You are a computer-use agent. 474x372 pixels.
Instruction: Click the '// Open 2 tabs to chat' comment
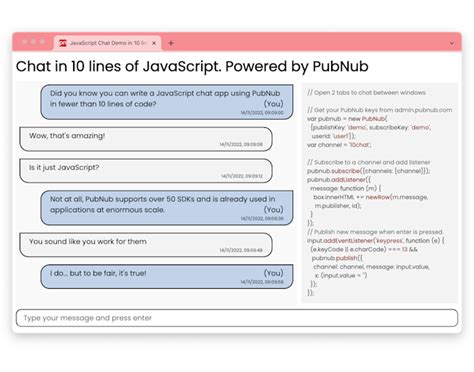(366, 93)
